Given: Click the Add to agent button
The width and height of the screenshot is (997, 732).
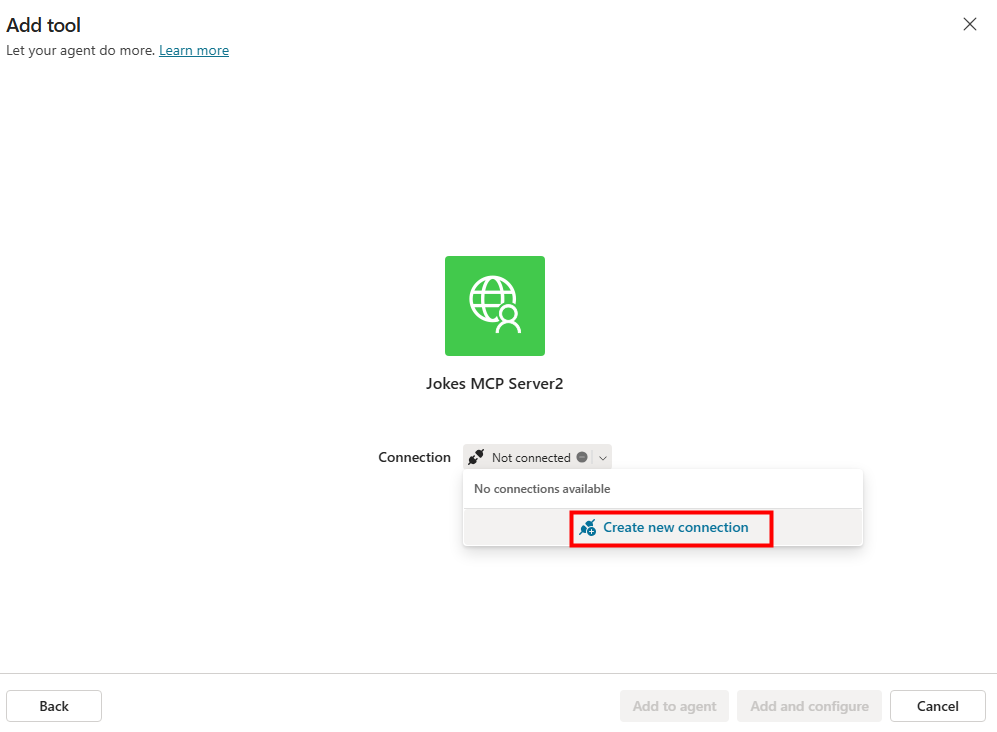Looking at the screenshot, I should [674, 706].
